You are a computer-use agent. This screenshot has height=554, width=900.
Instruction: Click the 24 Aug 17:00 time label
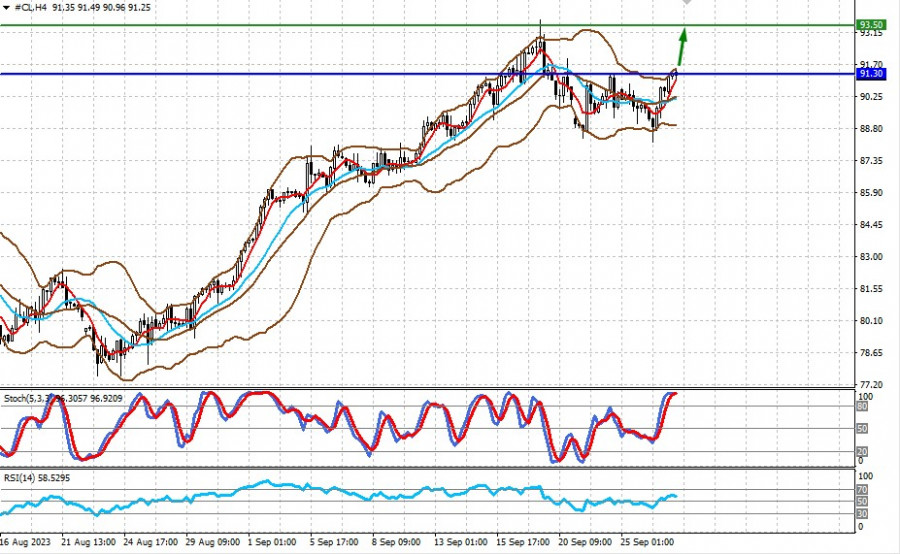(x=150, y=542)
